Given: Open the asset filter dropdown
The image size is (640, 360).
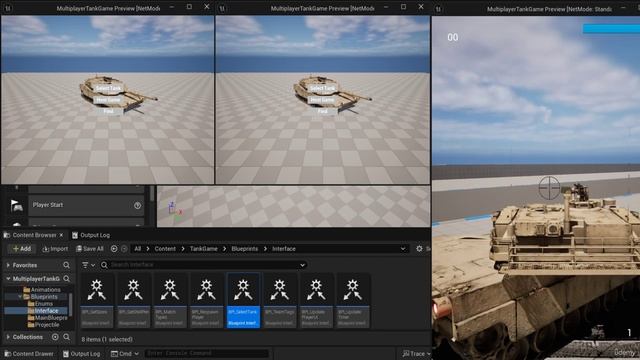Looking at the screenshot, I should click(88, 265).
